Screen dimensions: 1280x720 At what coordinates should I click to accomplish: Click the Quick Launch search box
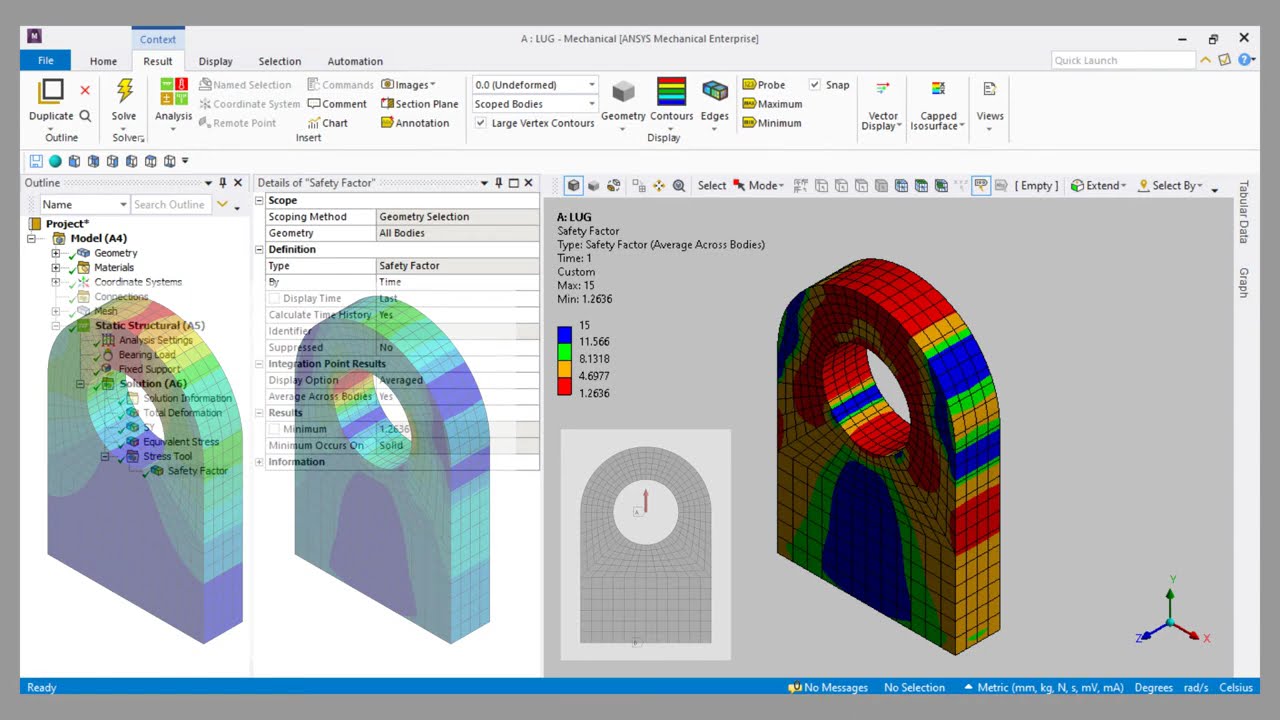click(x=1122, y=60)
